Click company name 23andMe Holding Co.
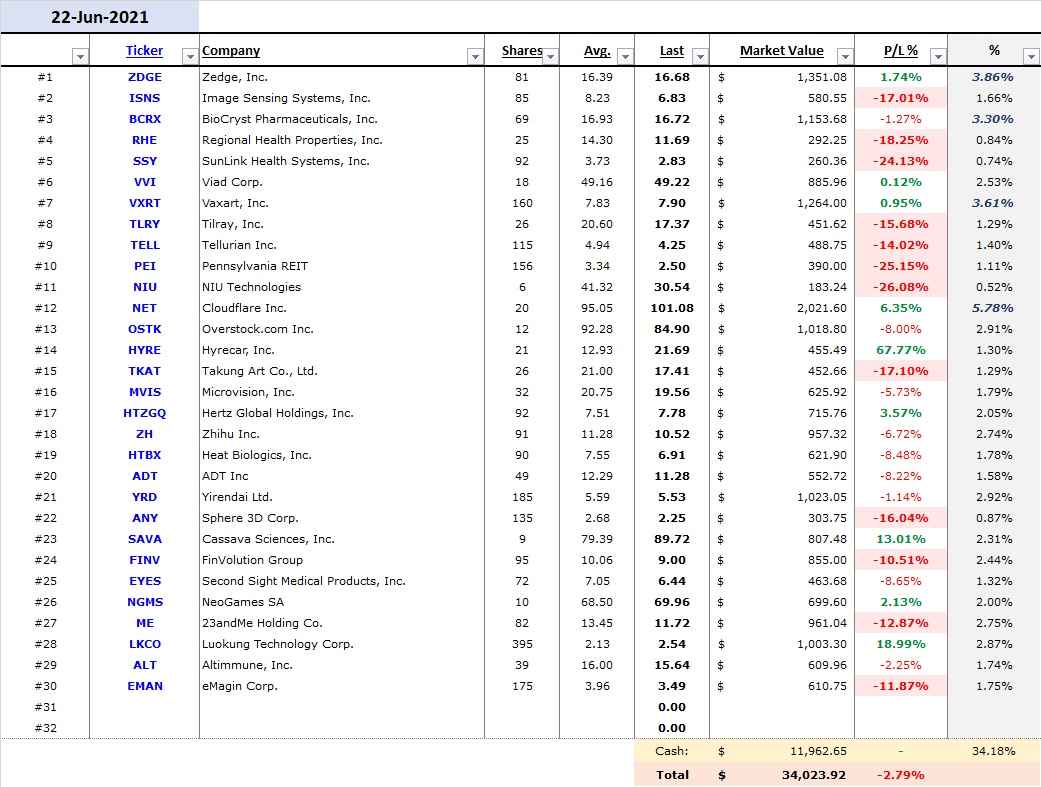1041x787 pixels. pyautogui.click(x=262, y=623)
